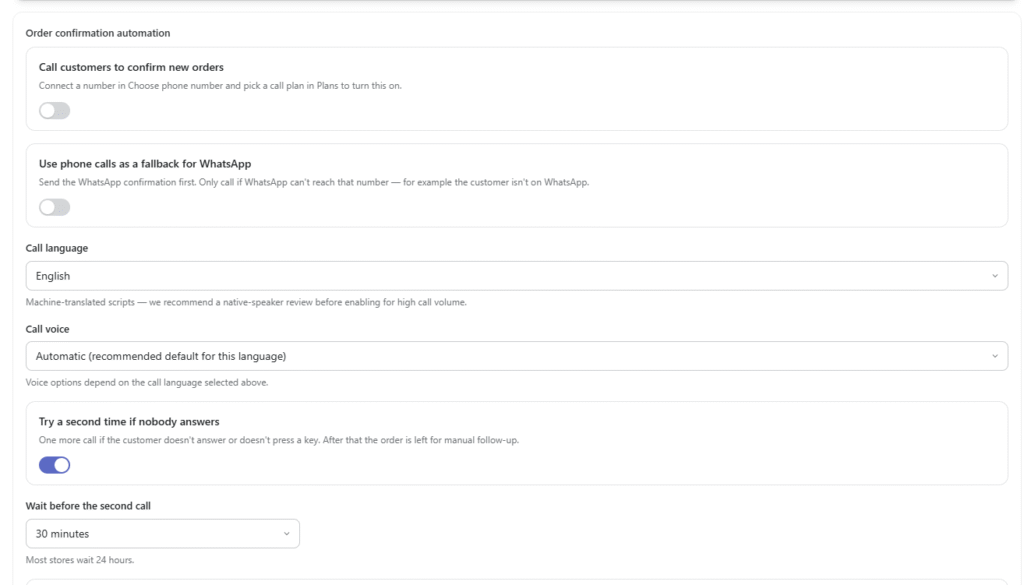
Task: Click the Most stores wait 24 hours hint
Action: pyautogui.click(x=80, y=560)
